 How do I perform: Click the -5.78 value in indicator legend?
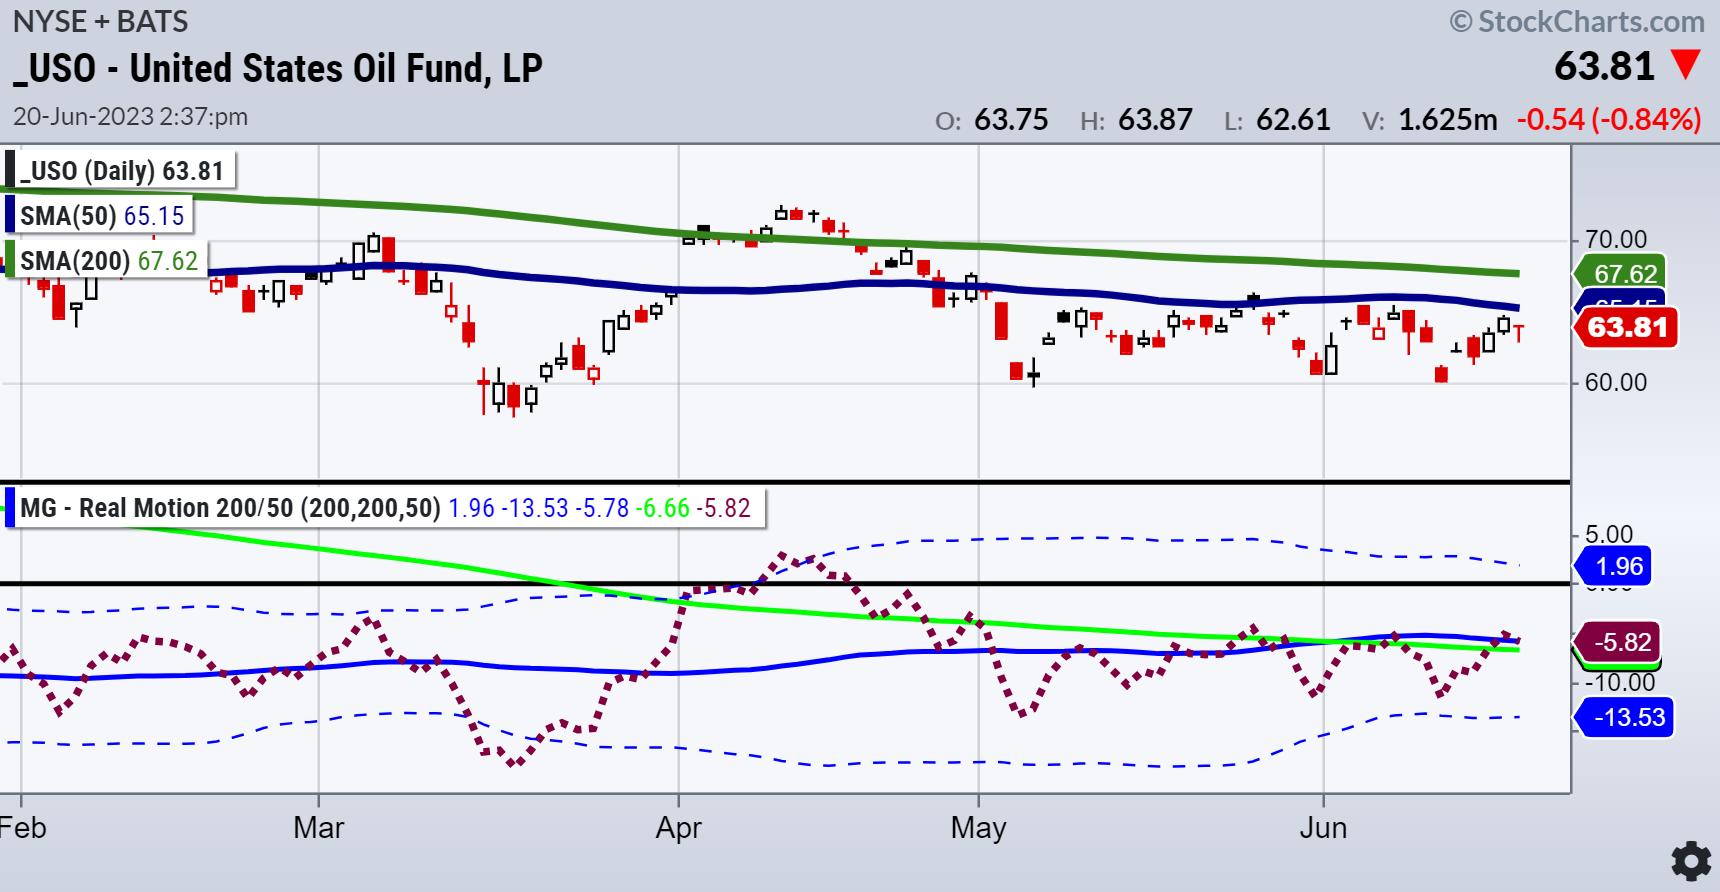(x=602, y=508)
